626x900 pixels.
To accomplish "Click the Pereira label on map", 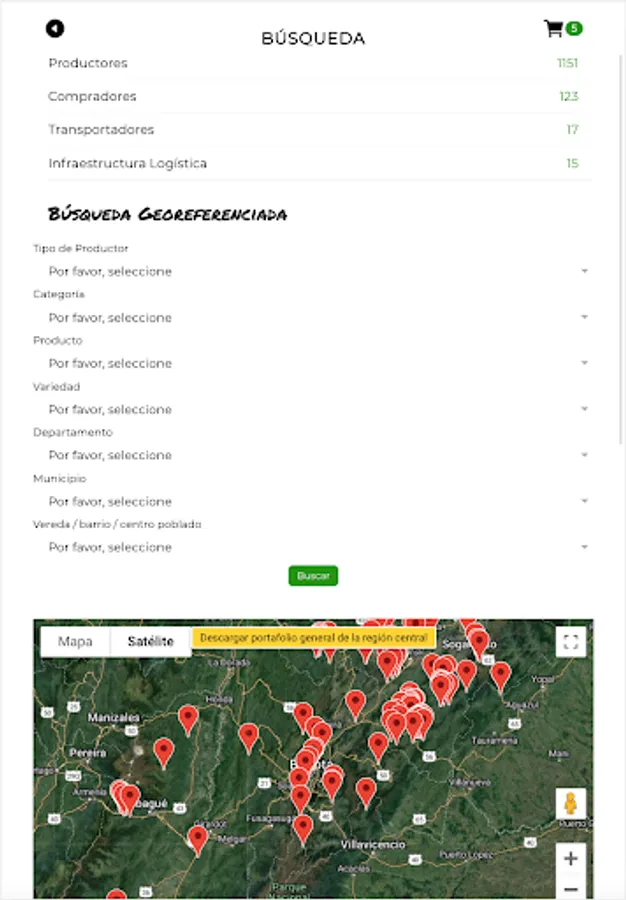I will (88, 752).
